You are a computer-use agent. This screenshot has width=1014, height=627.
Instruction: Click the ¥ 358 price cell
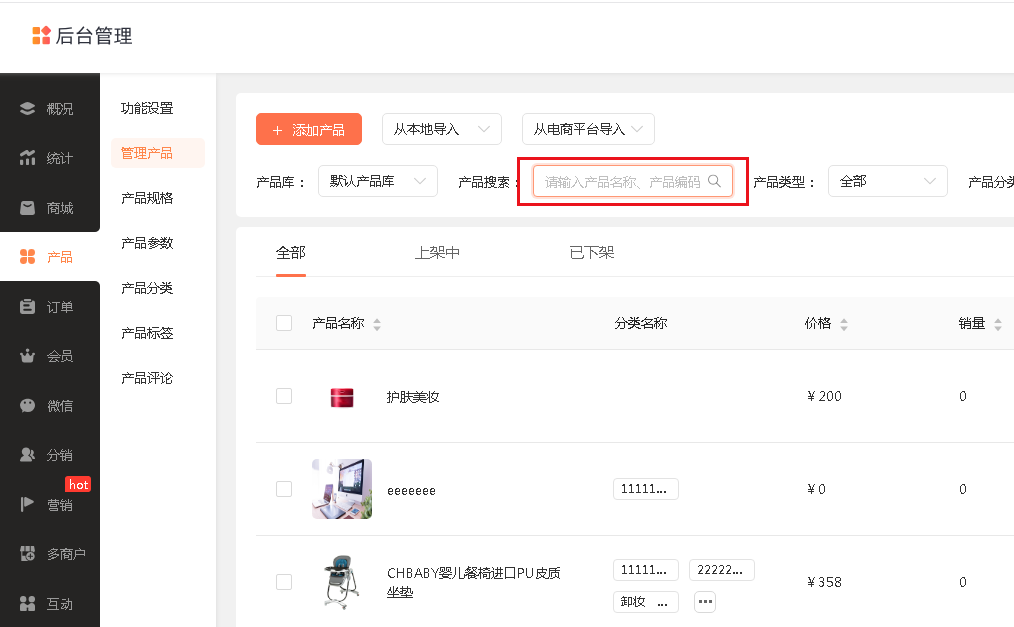824,582
